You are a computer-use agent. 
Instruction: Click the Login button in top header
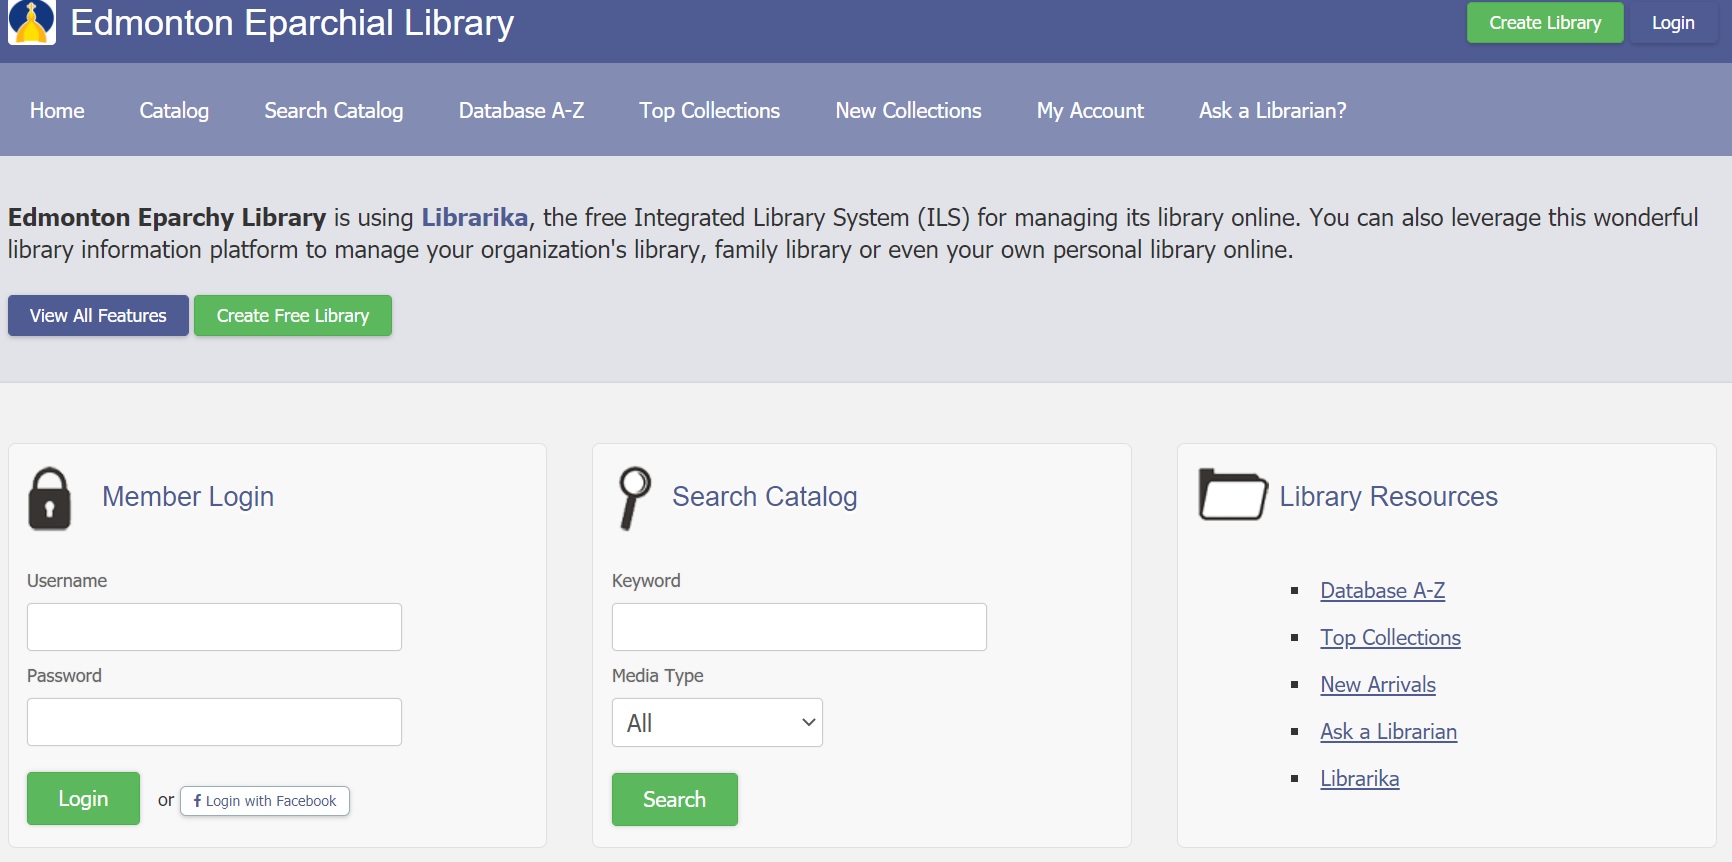tap(1672, 23)
